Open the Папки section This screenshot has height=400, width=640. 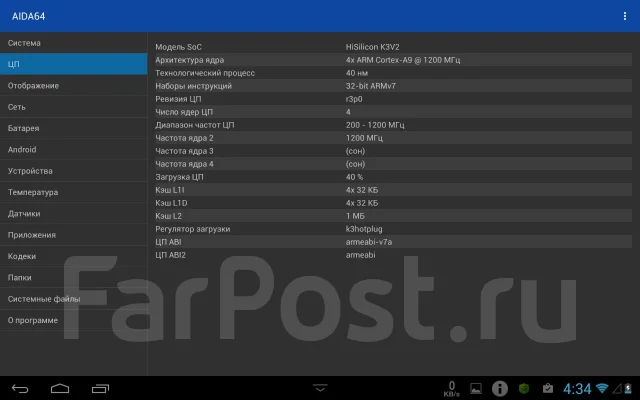(x=73, y=278)
